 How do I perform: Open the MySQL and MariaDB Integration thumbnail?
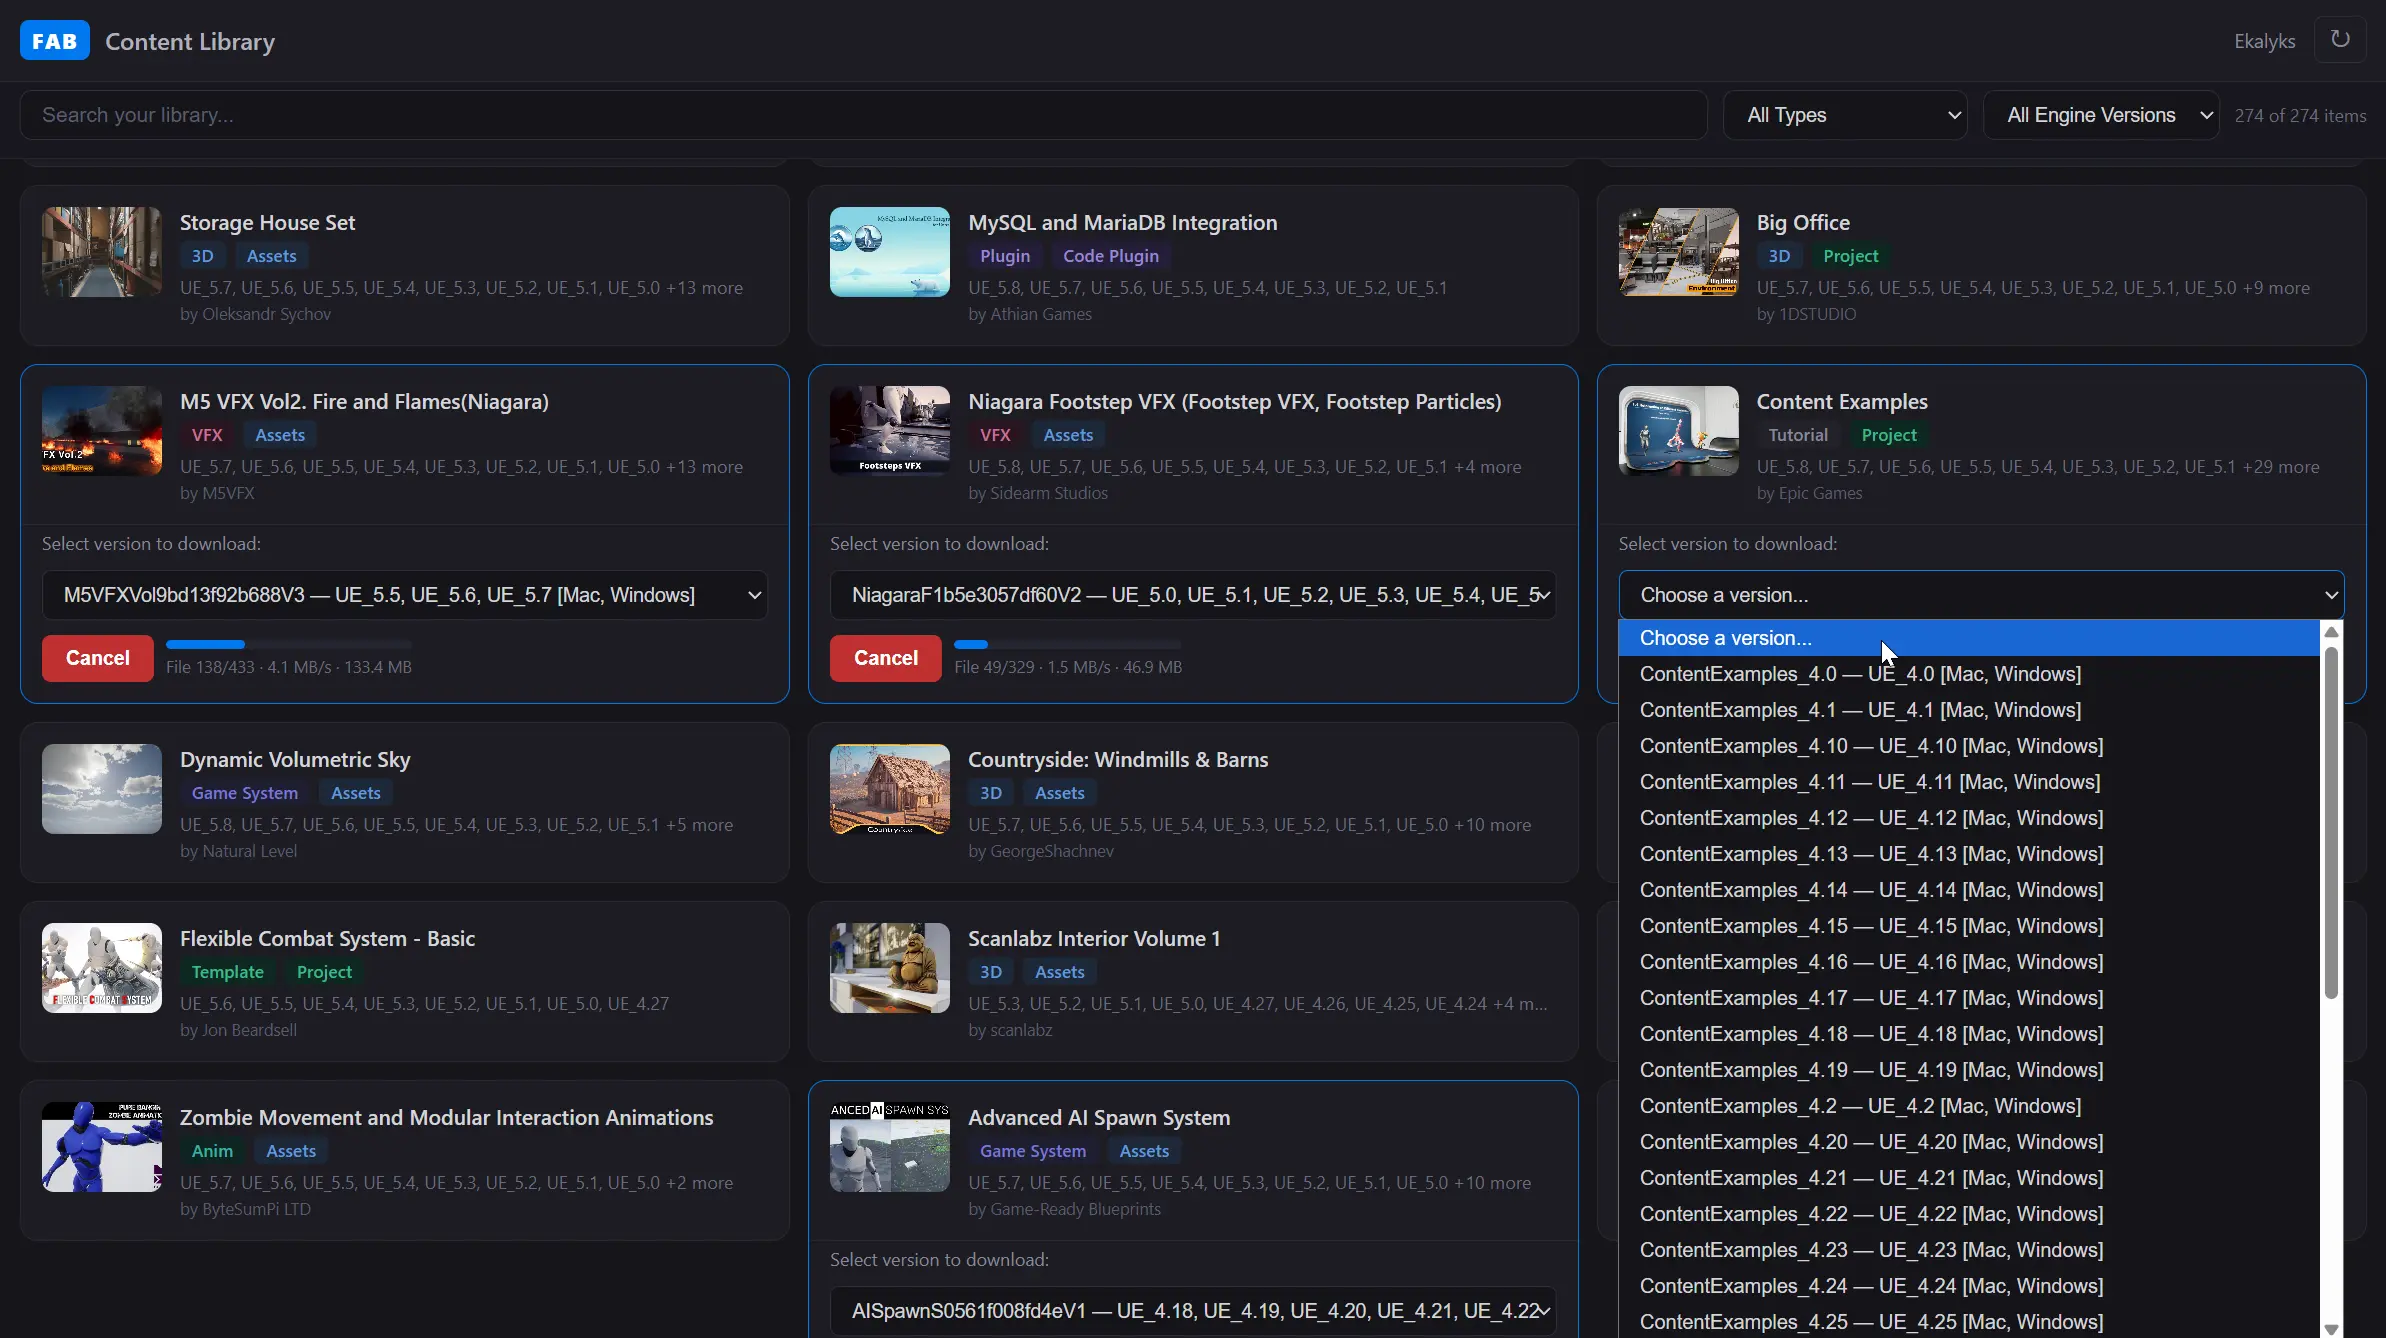tap(890, 252)
